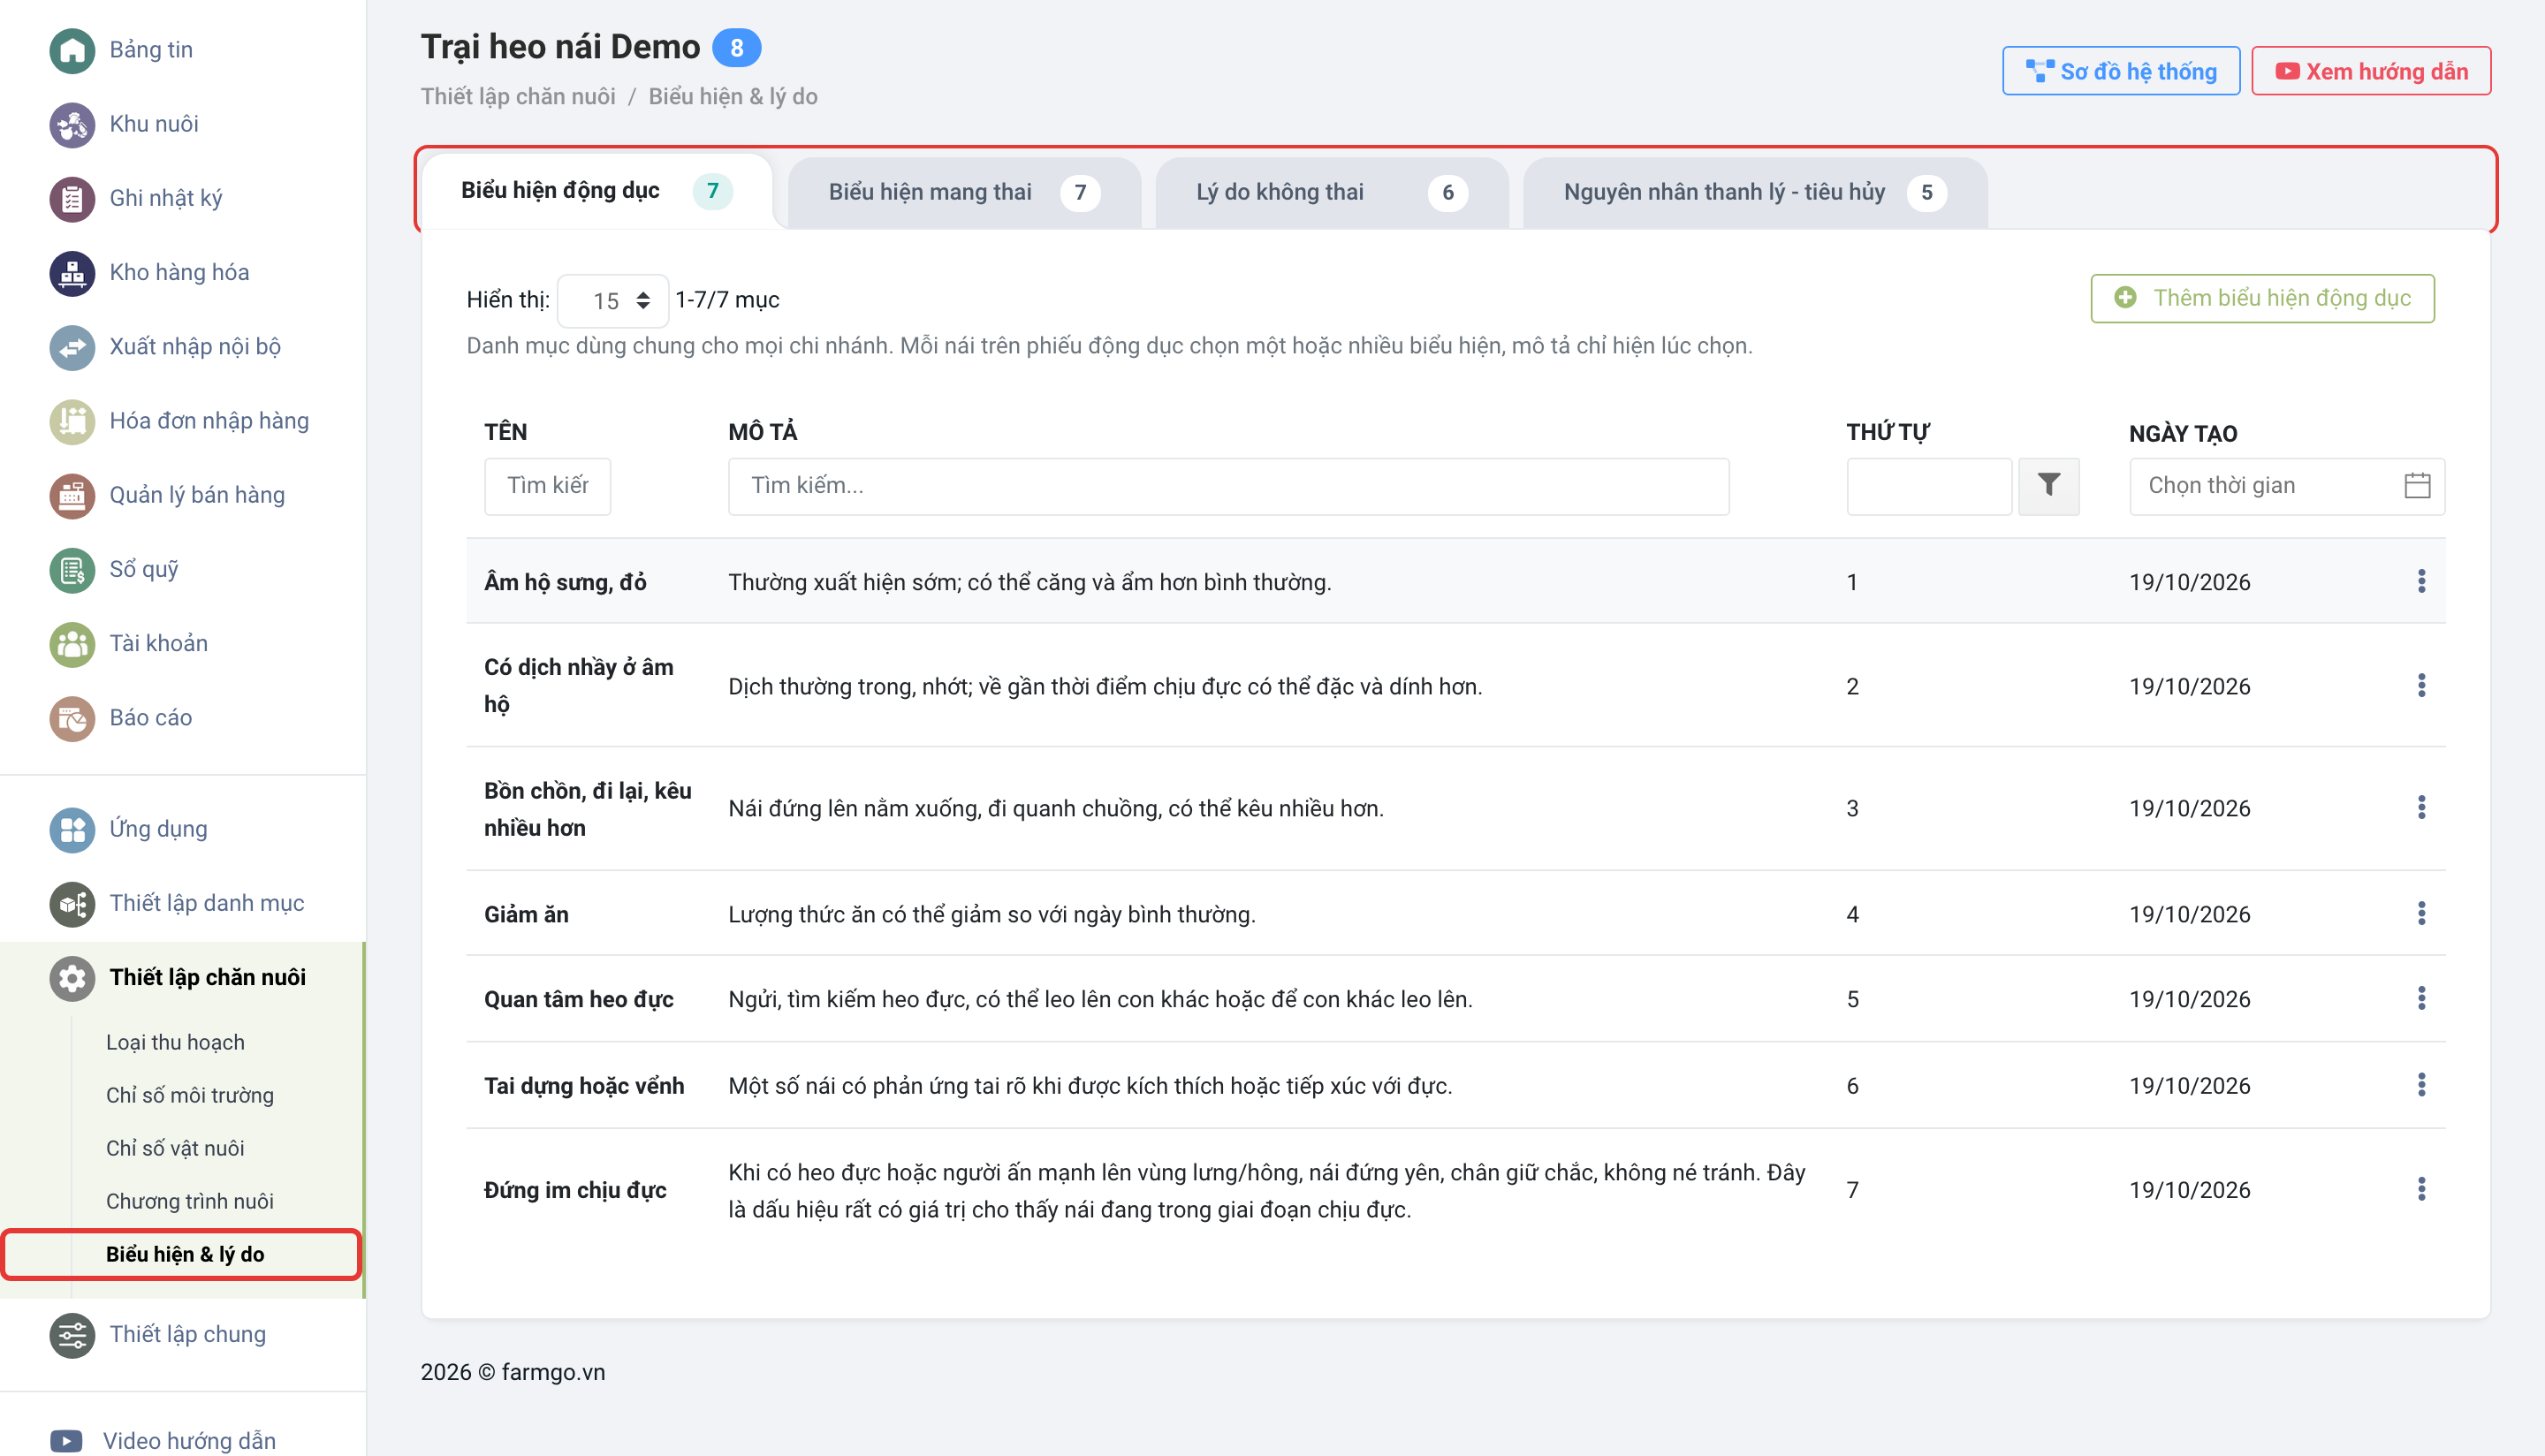
Task: Open row menu for Có dịch nhầy ở âm hộ
Action: tap(2421, 686)
